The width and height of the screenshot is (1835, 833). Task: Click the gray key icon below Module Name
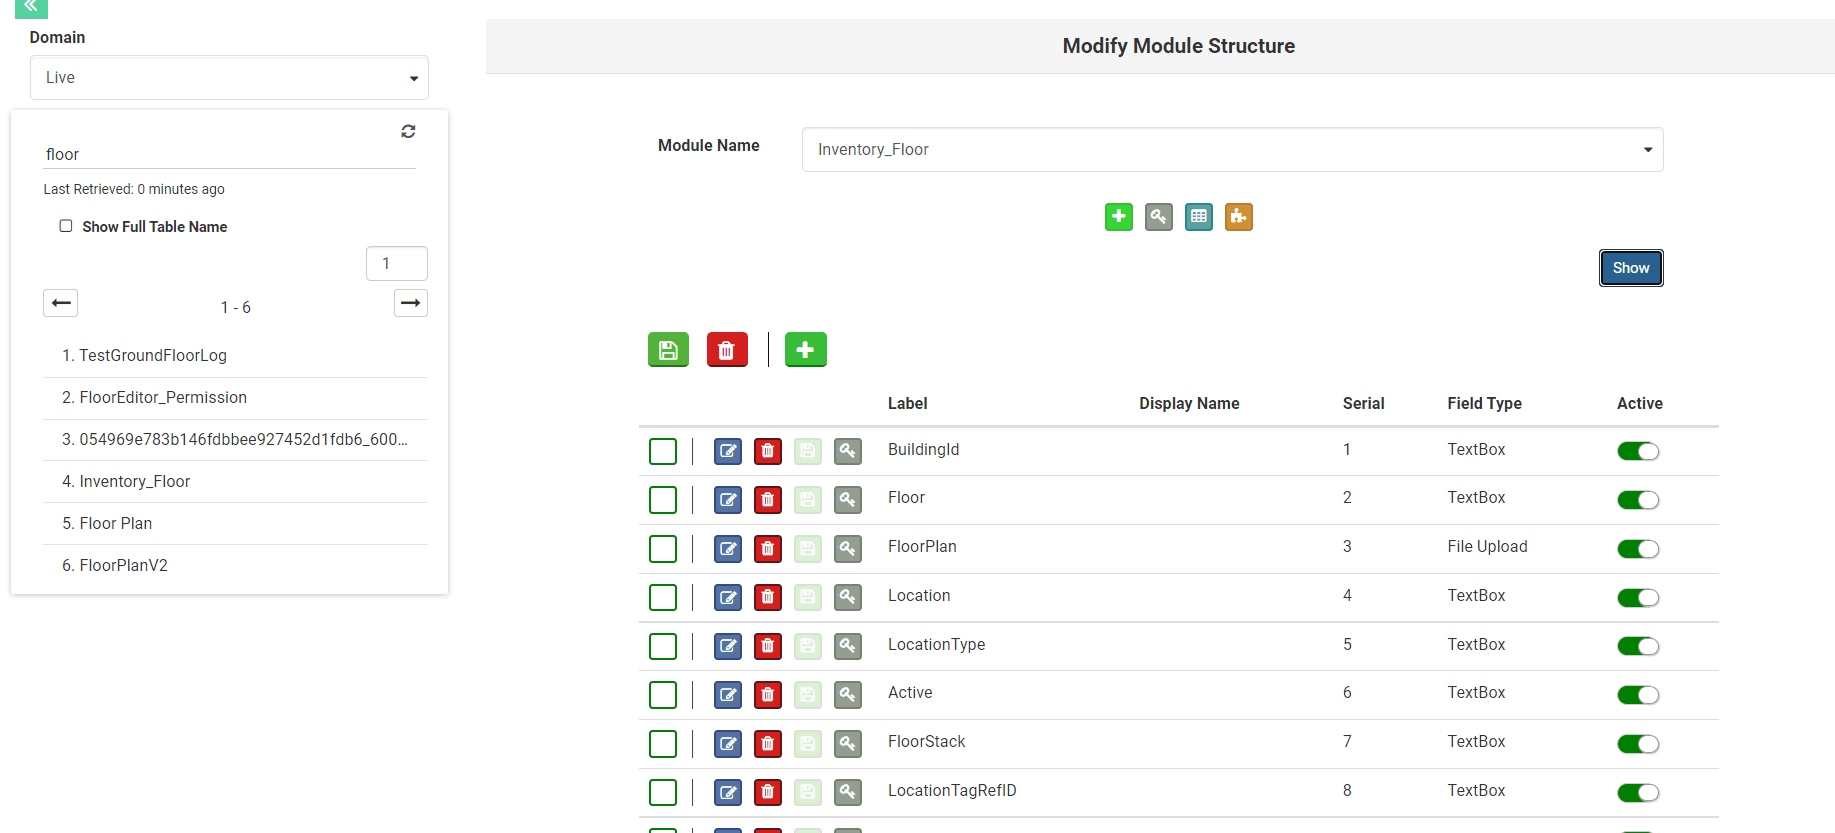(1159, 217)
